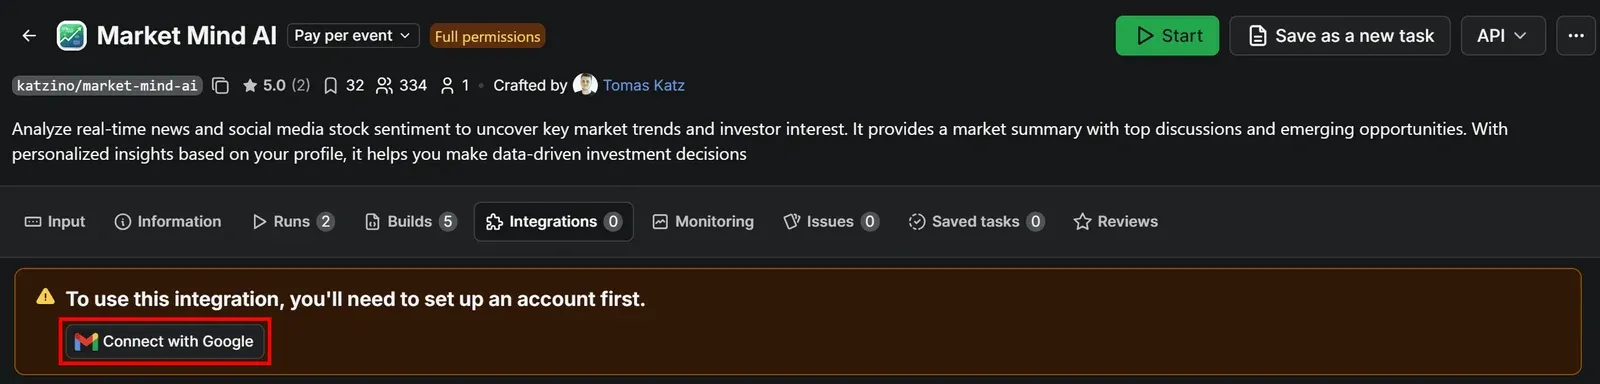Go back using the left arrow
The width and height of the screenshot is (1600, 384).
pyautogui.click(x=29, y=36)
